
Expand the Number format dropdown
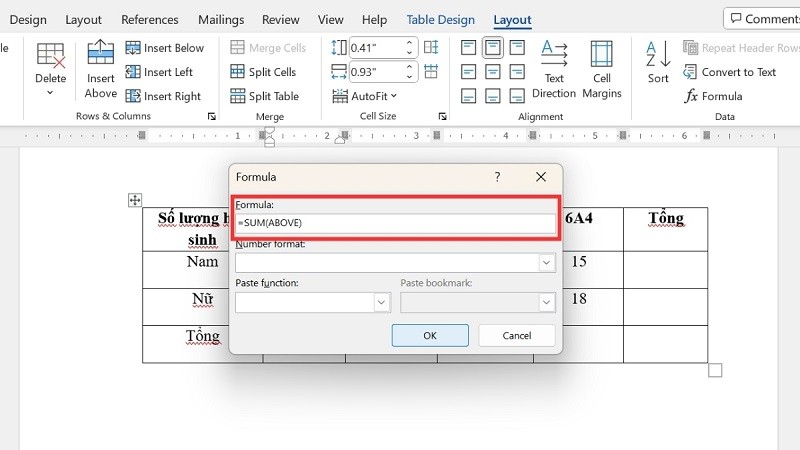[x=546, y=263]
